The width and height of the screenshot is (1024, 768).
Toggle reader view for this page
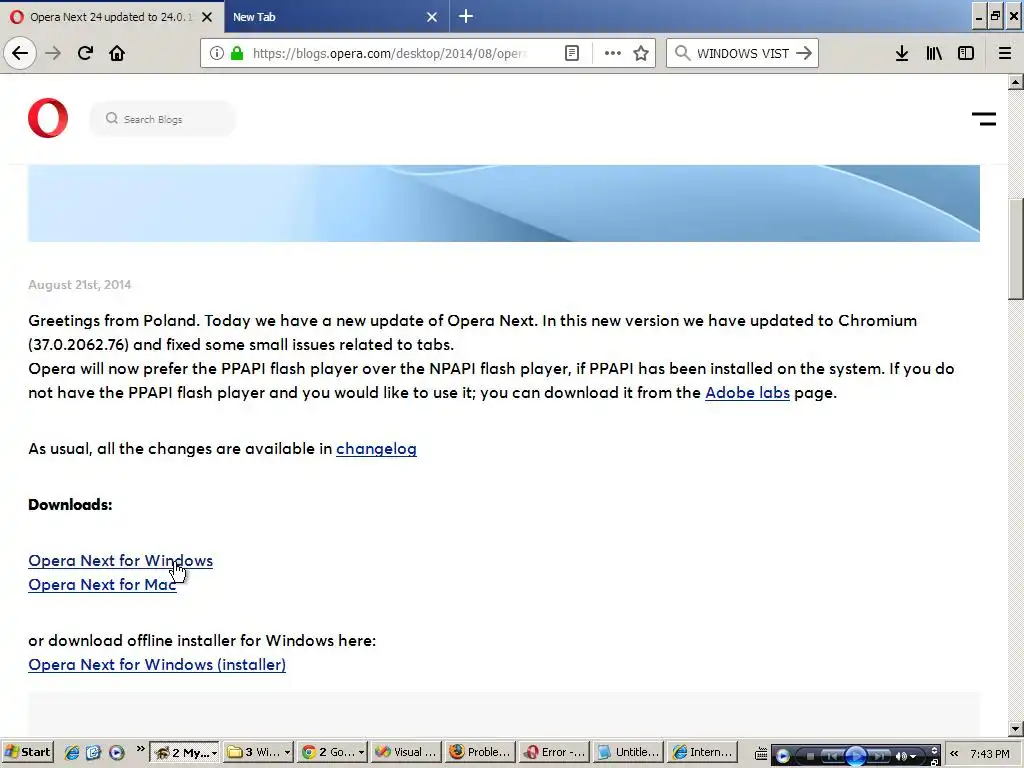[x=571, y=53]
